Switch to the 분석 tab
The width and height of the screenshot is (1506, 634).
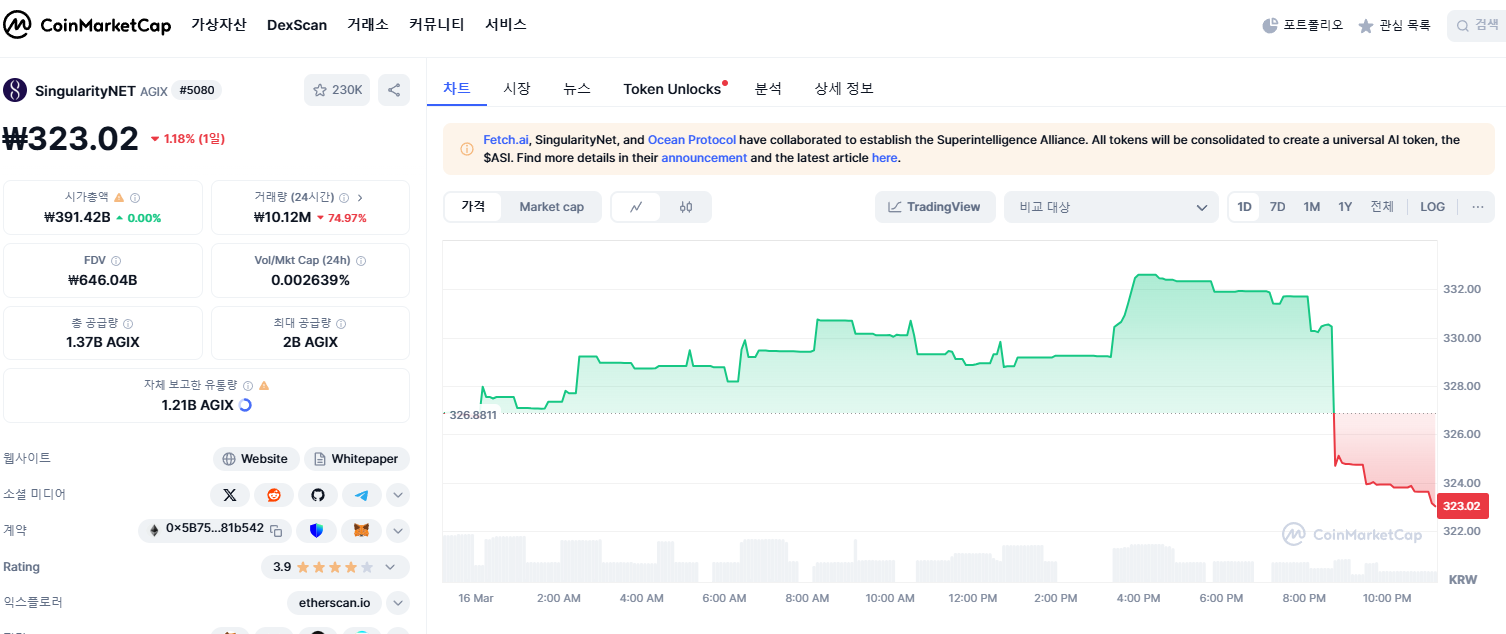[x=768, y=88]
